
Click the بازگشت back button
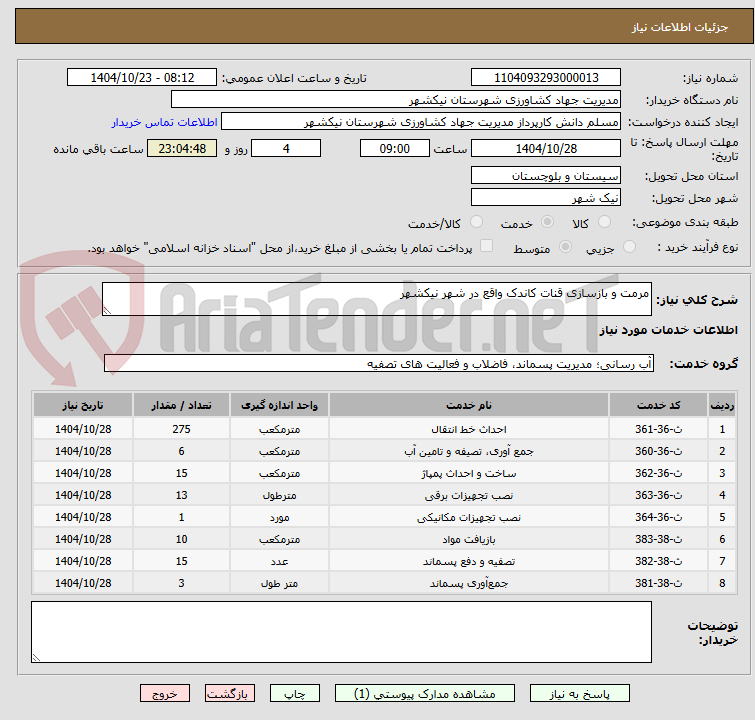click(x=230, y=694)
